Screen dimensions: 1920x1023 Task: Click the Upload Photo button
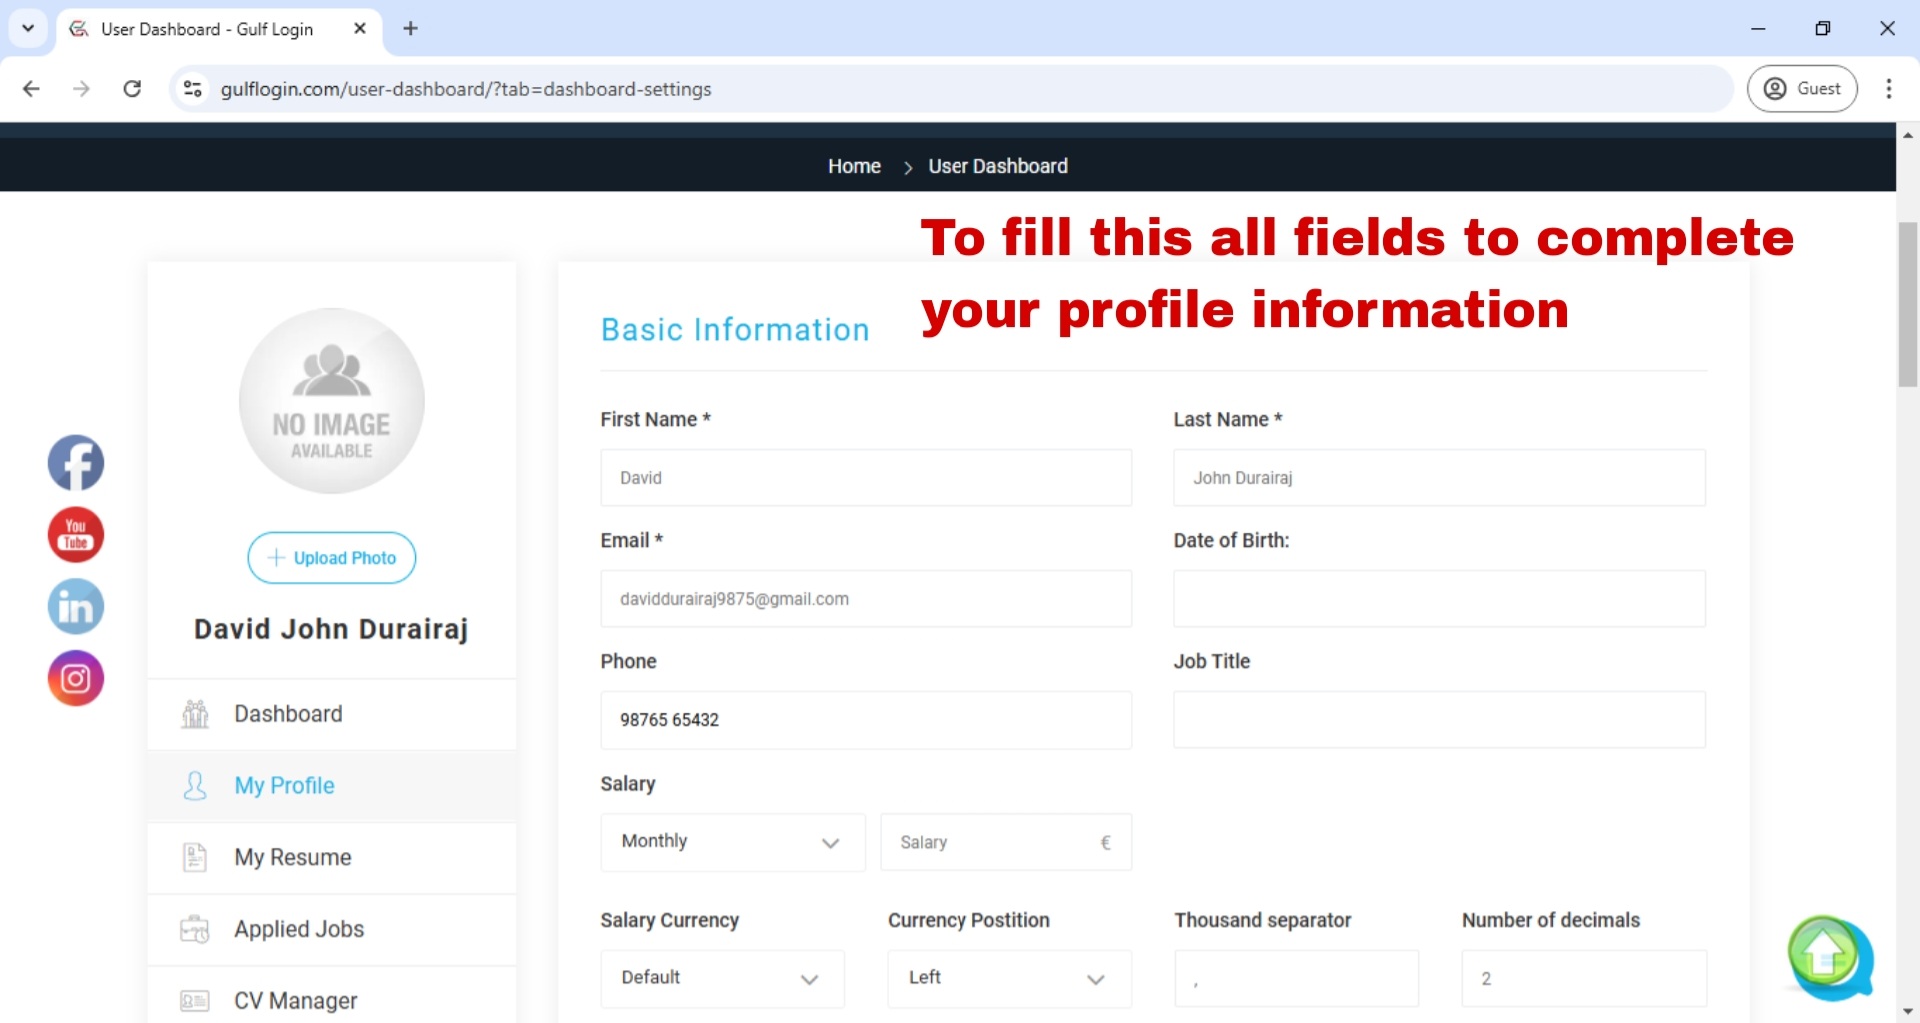(331, 558)
